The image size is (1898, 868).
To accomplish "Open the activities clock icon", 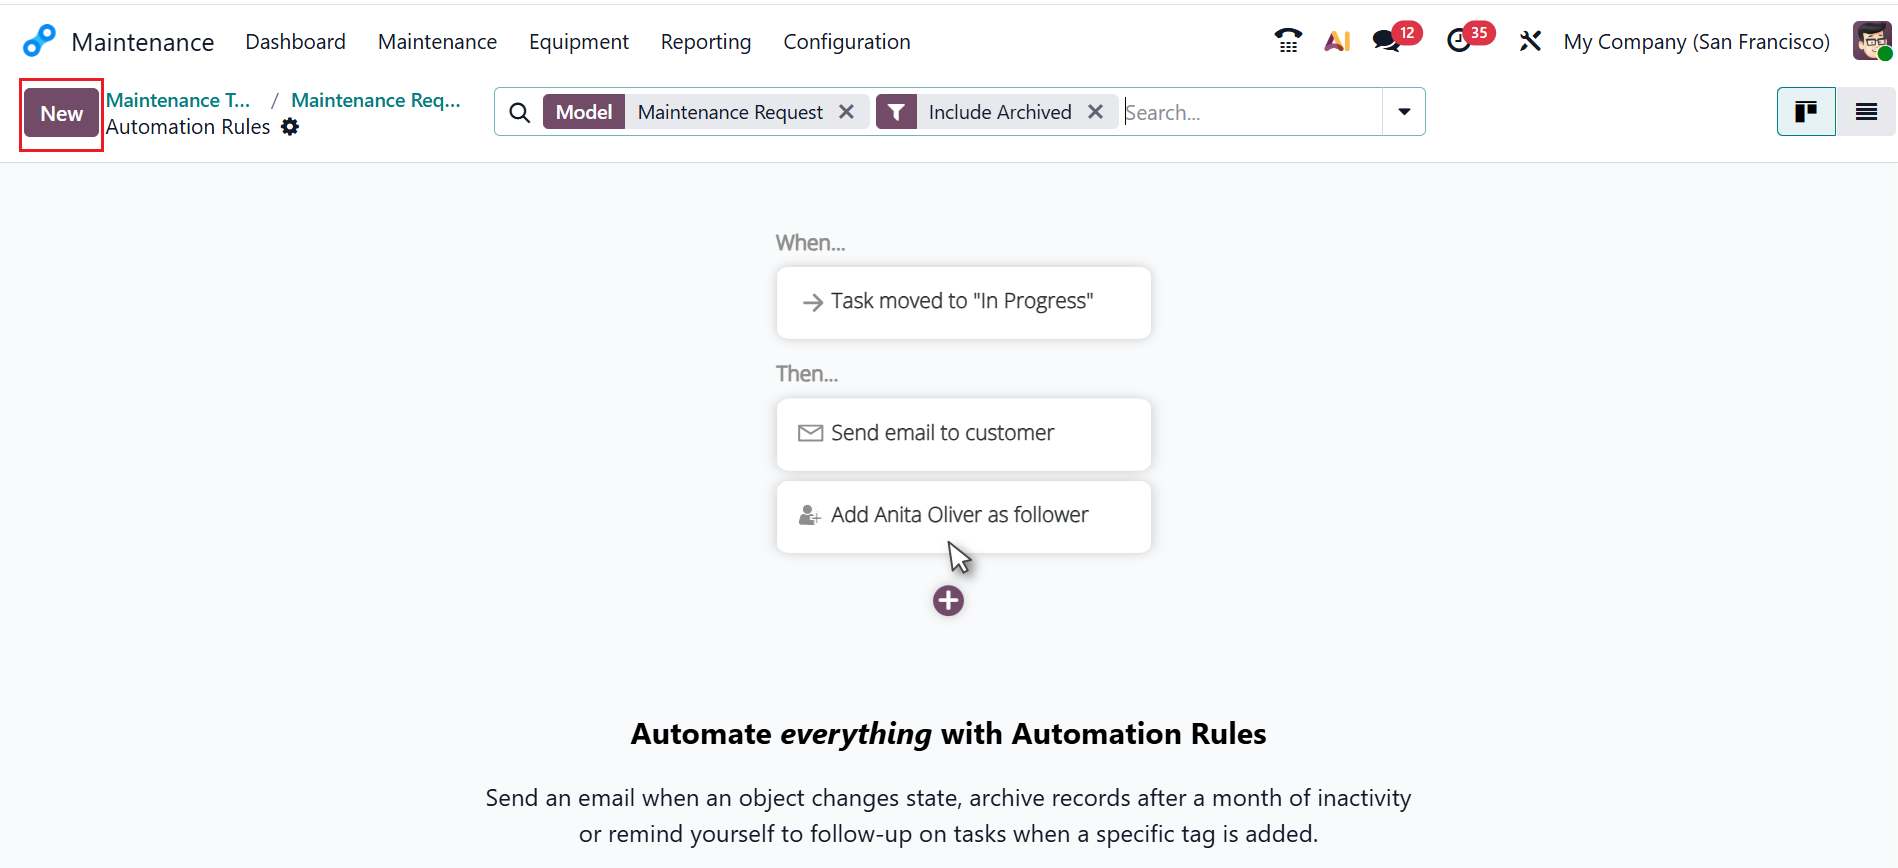I will (1459, 41).
